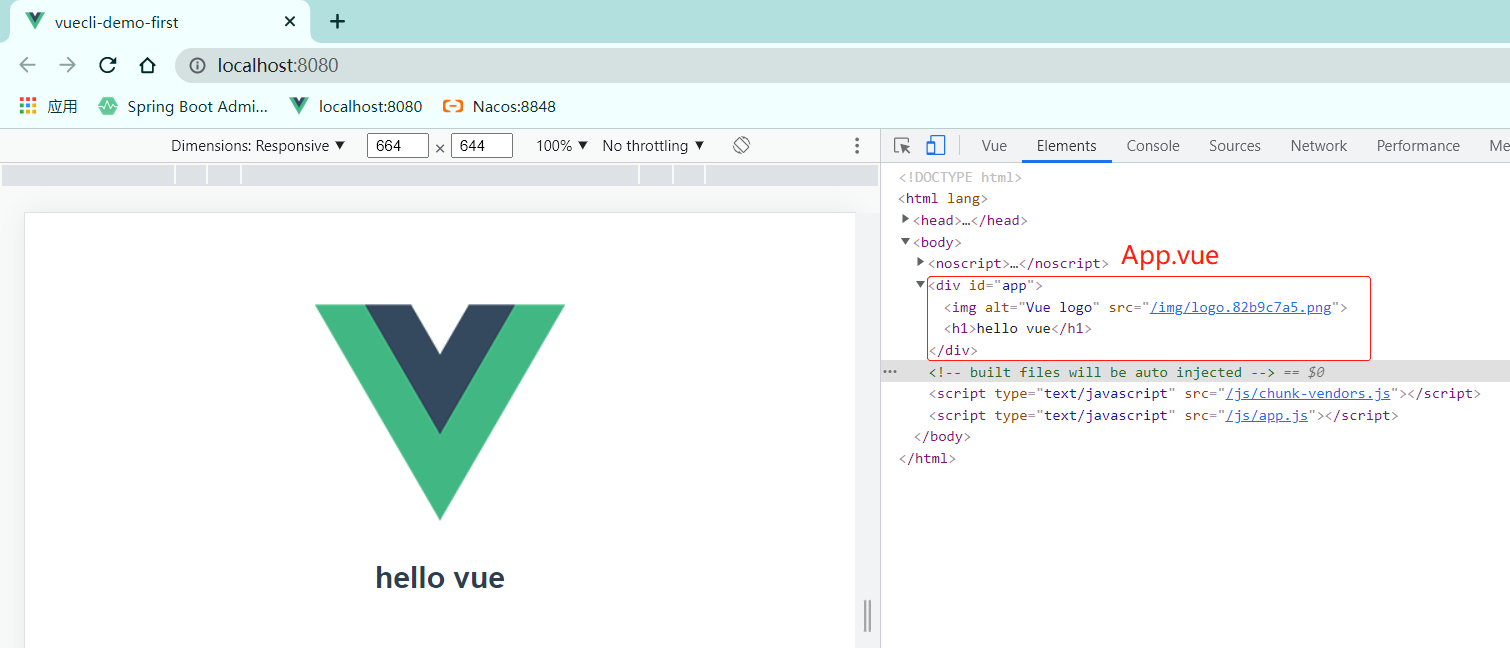Open device toolbar more options menu
The width and height of the screenshot is (1510, 648).
pos(857,146)
